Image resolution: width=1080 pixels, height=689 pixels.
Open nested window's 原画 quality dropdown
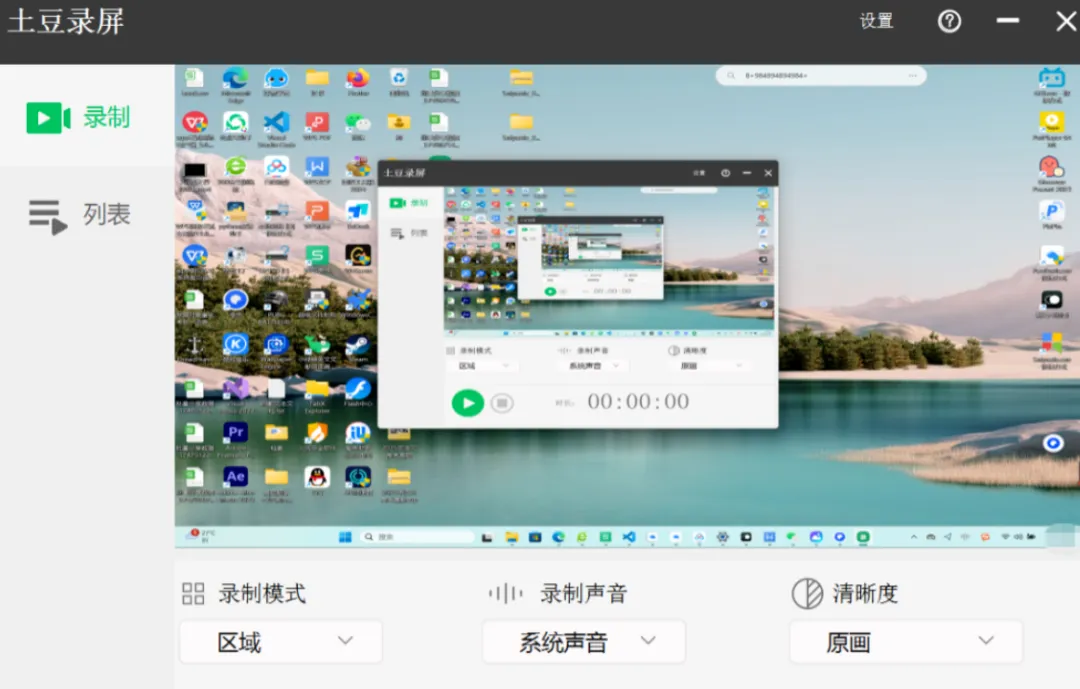click(712, 366)
